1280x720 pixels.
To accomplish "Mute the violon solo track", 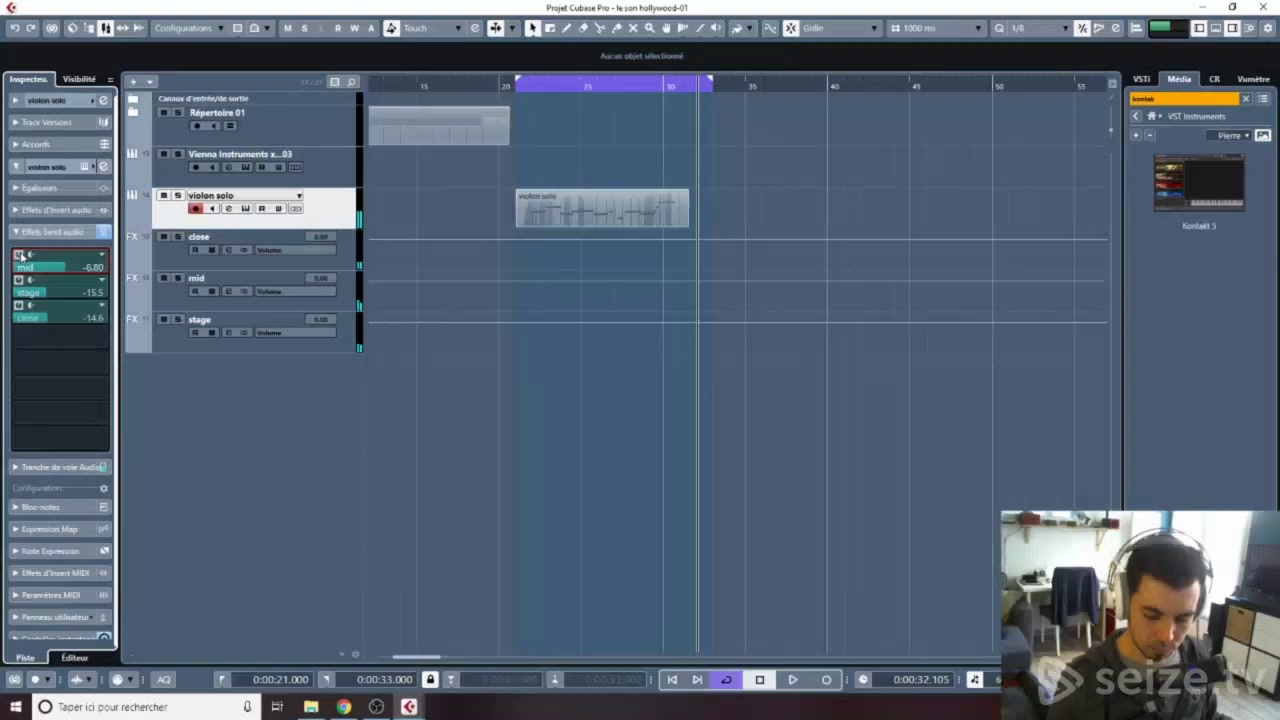I will 164,196.
